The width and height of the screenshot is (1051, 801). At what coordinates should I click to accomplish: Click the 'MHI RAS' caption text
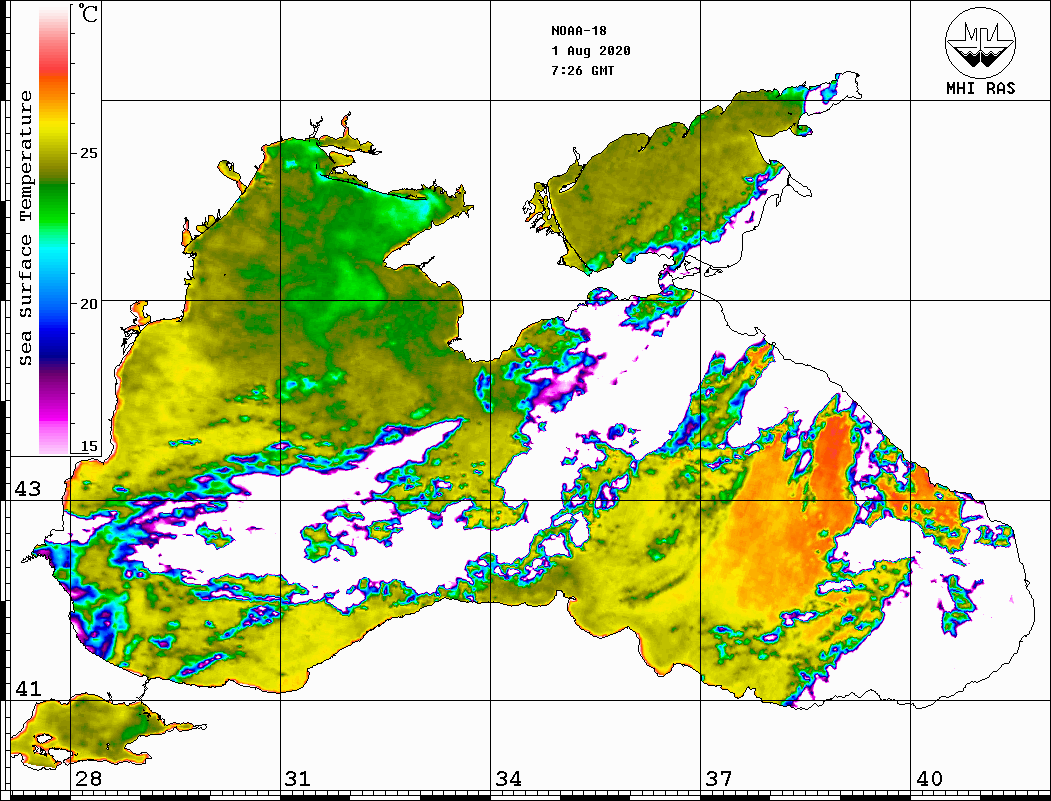pyautogui.click(x=981, y=88)
